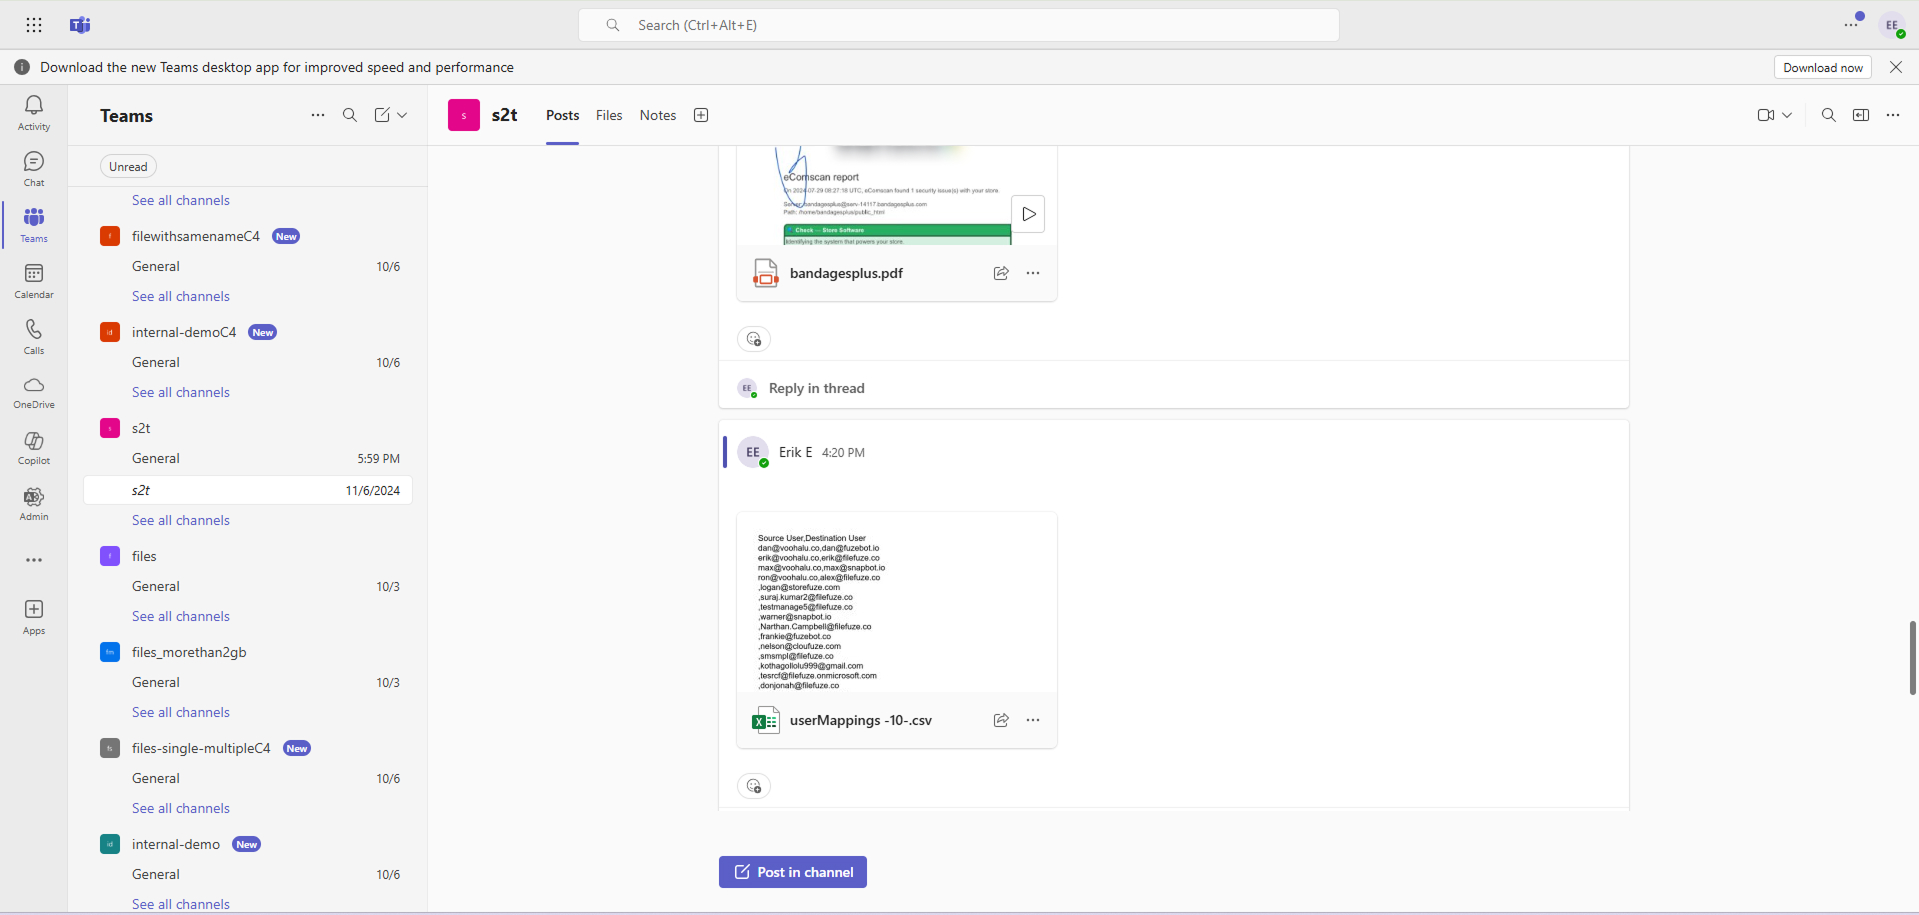Screen dimensions: 1919x915
Task: Add reaction under userMappings message
Action: point(754,786)
